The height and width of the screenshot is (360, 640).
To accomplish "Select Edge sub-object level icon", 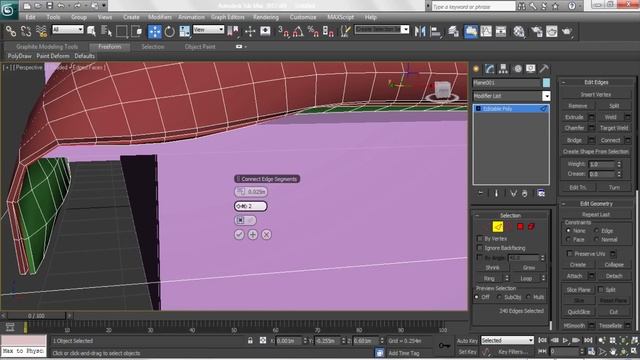I will [498, 227].
